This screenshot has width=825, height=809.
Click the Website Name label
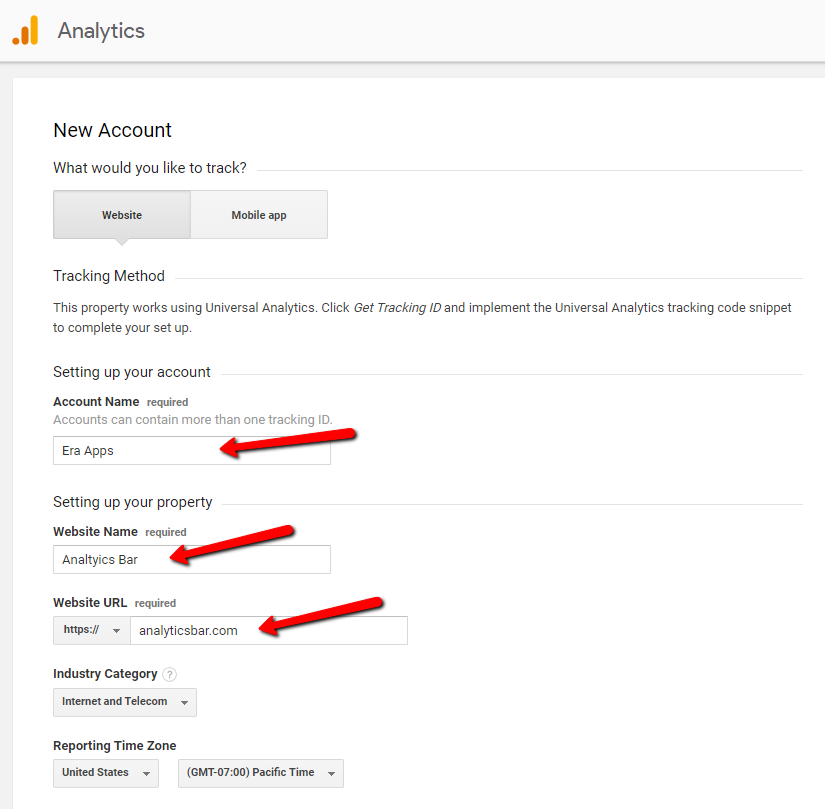coord(95,532)
